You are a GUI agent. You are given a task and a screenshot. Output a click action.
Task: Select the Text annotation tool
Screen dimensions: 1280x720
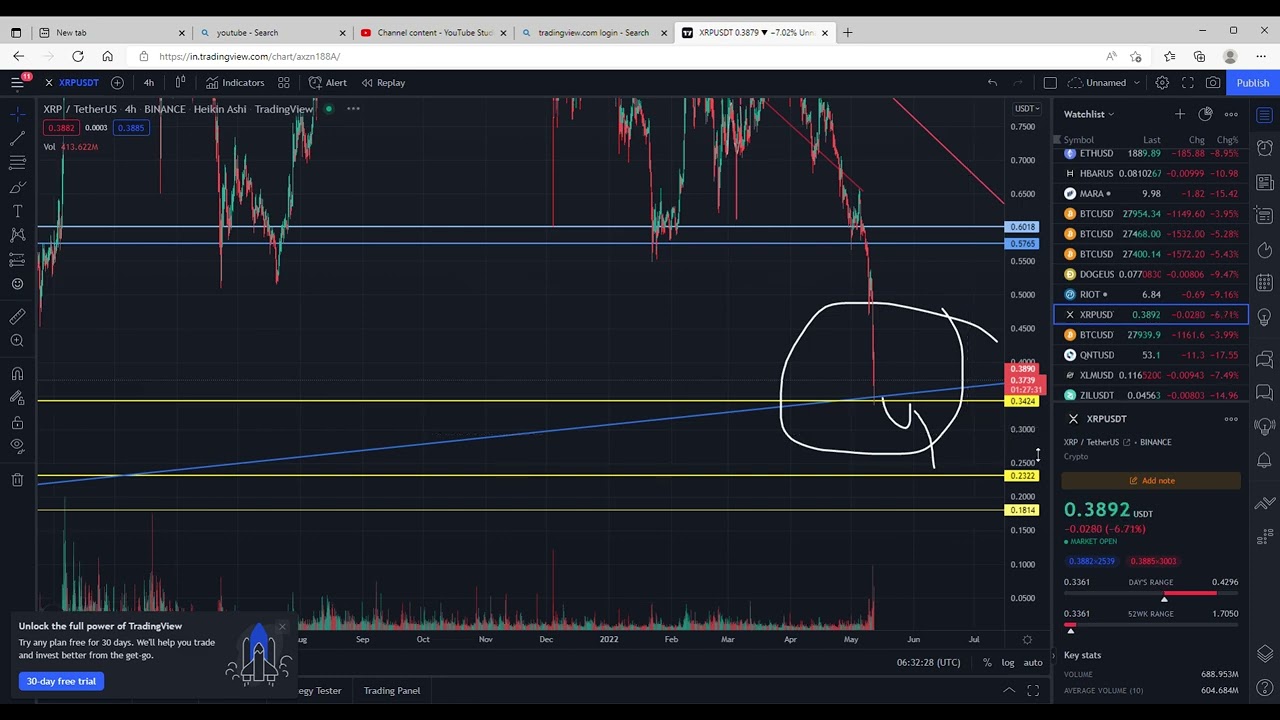point(17,211)
